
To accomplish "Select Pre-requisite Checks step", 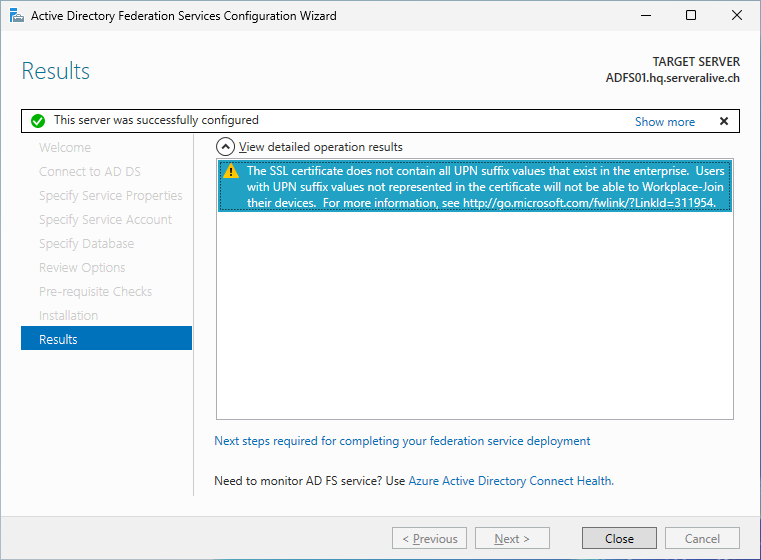I will point(96,292).
